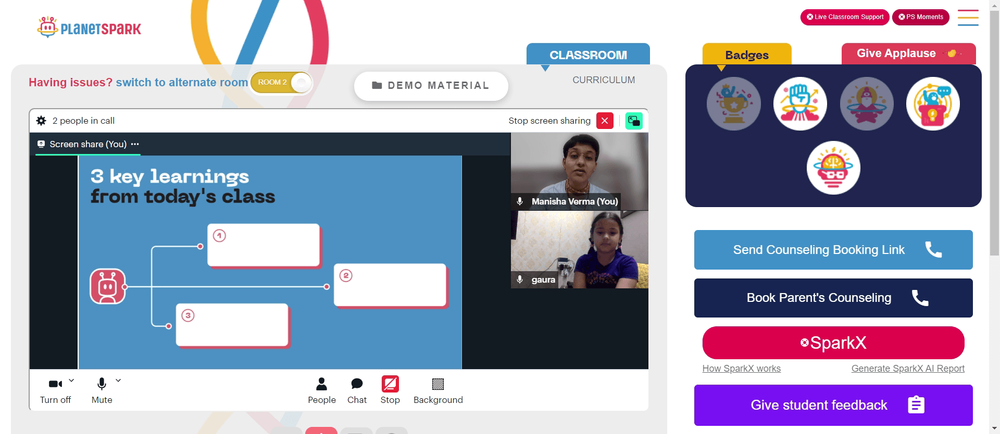The height and width of the screenshot is (434, 1000).
Task: Mute the microphone
Action: click(101, 391)
